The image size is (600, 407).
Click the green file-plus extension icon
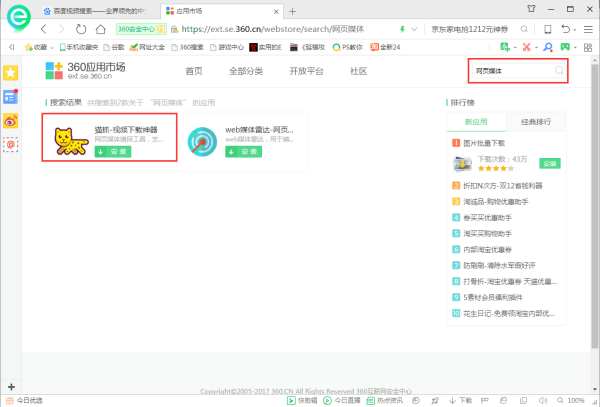[x=505, y=47]
